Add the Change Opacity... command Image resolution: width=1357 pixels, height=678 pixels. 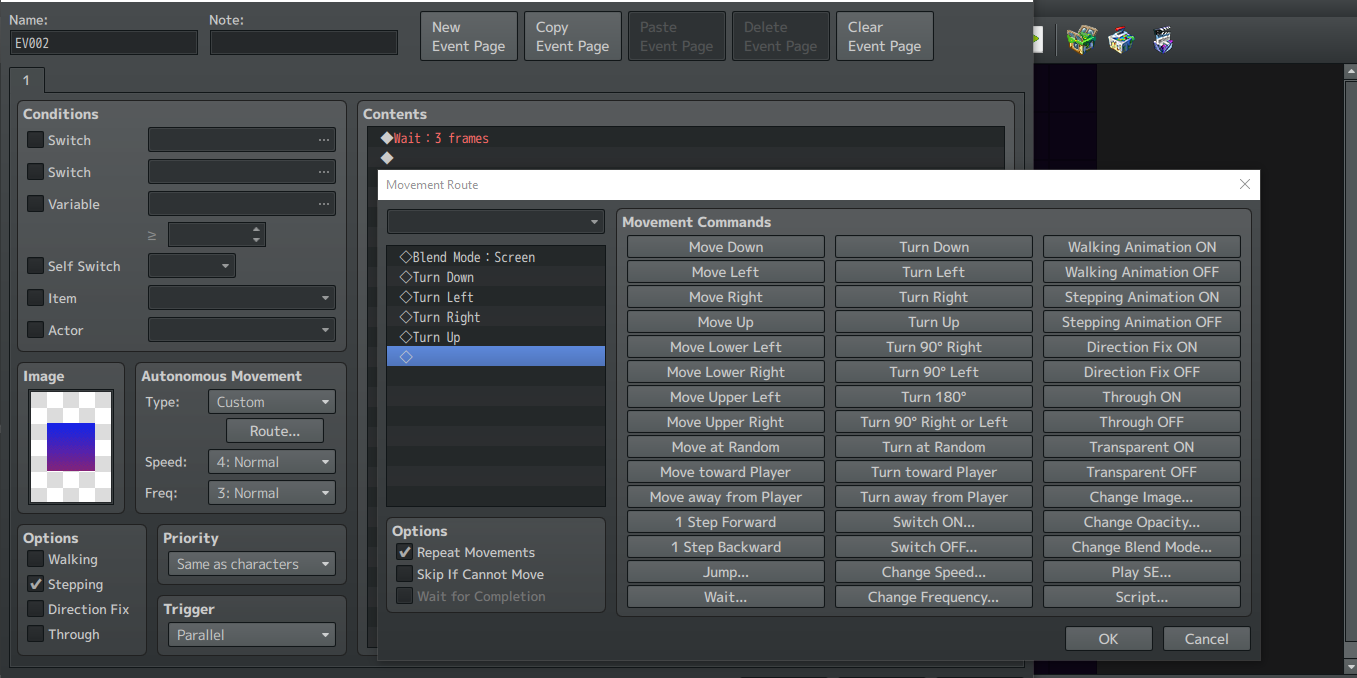click(x=1142, y=522)
